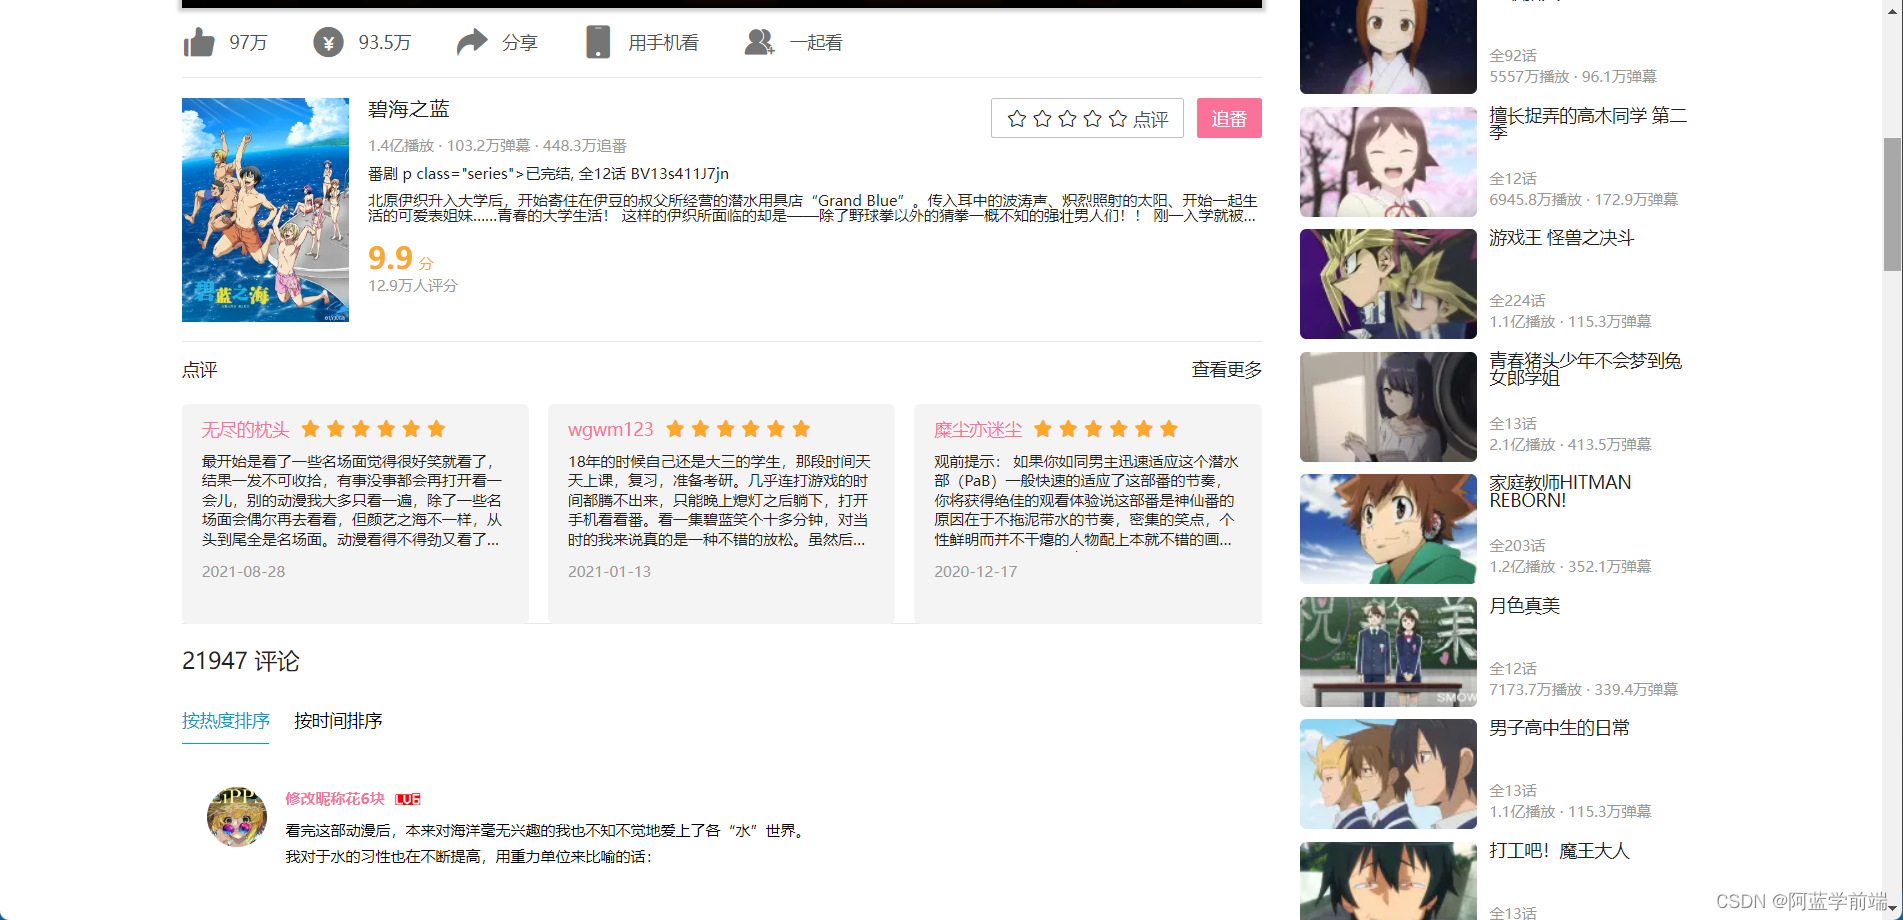Click the 点评 rate button
The image size is (1903, 920).
pyautogui.click(x=1152, y=118)
